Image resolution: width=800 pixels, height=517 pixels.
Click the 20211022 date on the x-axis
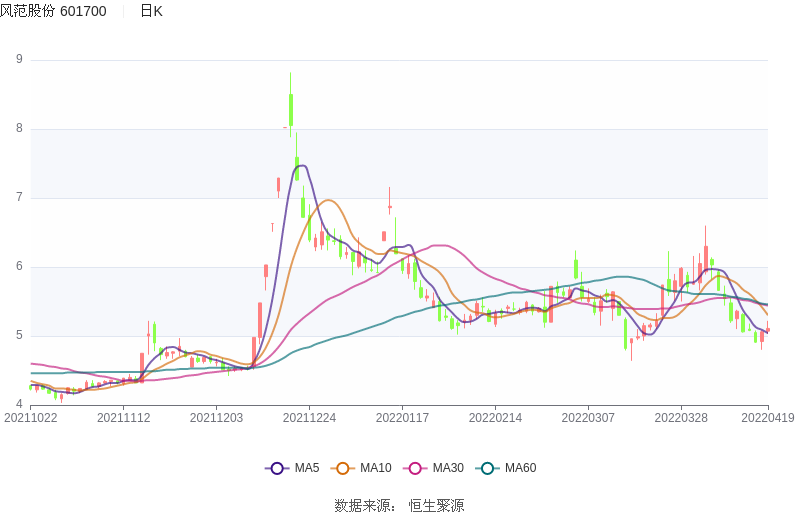pos(32,418)
